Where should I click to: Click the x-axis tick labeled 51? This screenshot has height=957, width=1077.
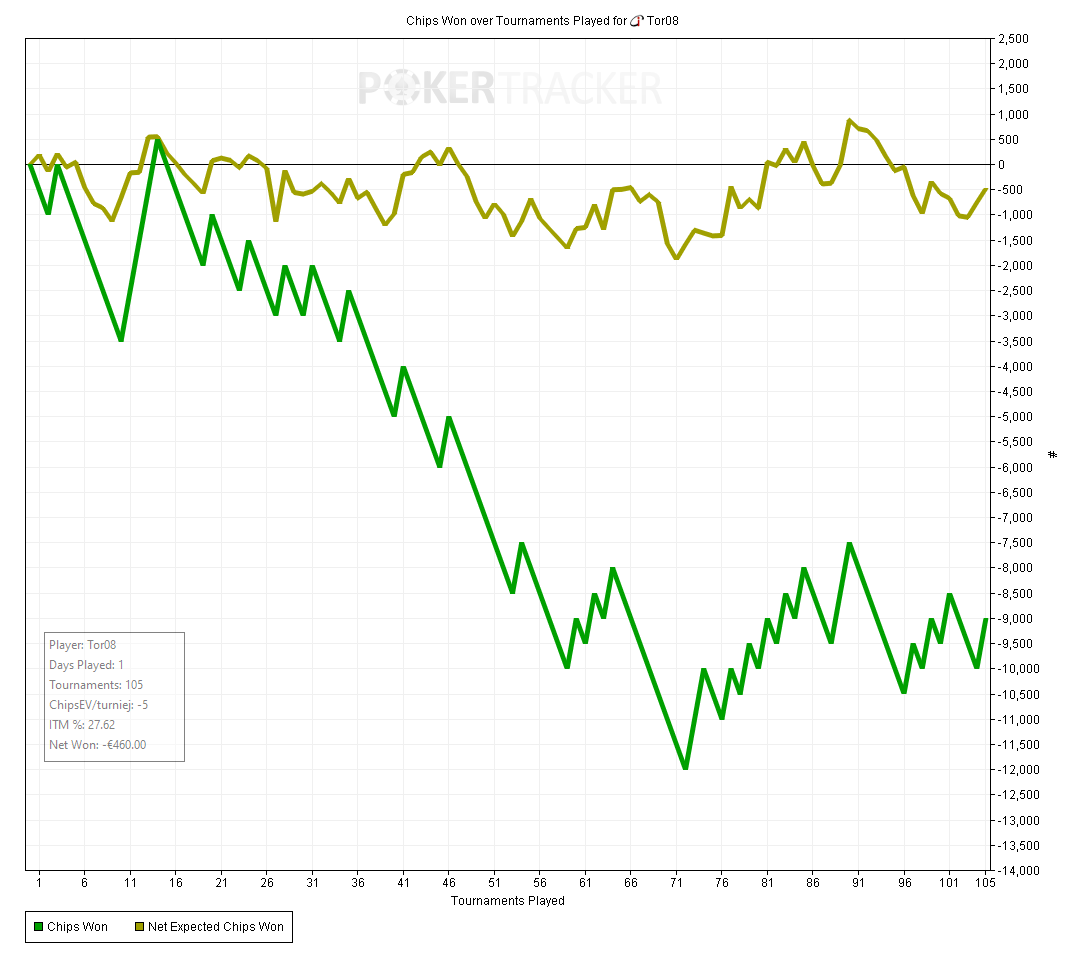point(495,883)
